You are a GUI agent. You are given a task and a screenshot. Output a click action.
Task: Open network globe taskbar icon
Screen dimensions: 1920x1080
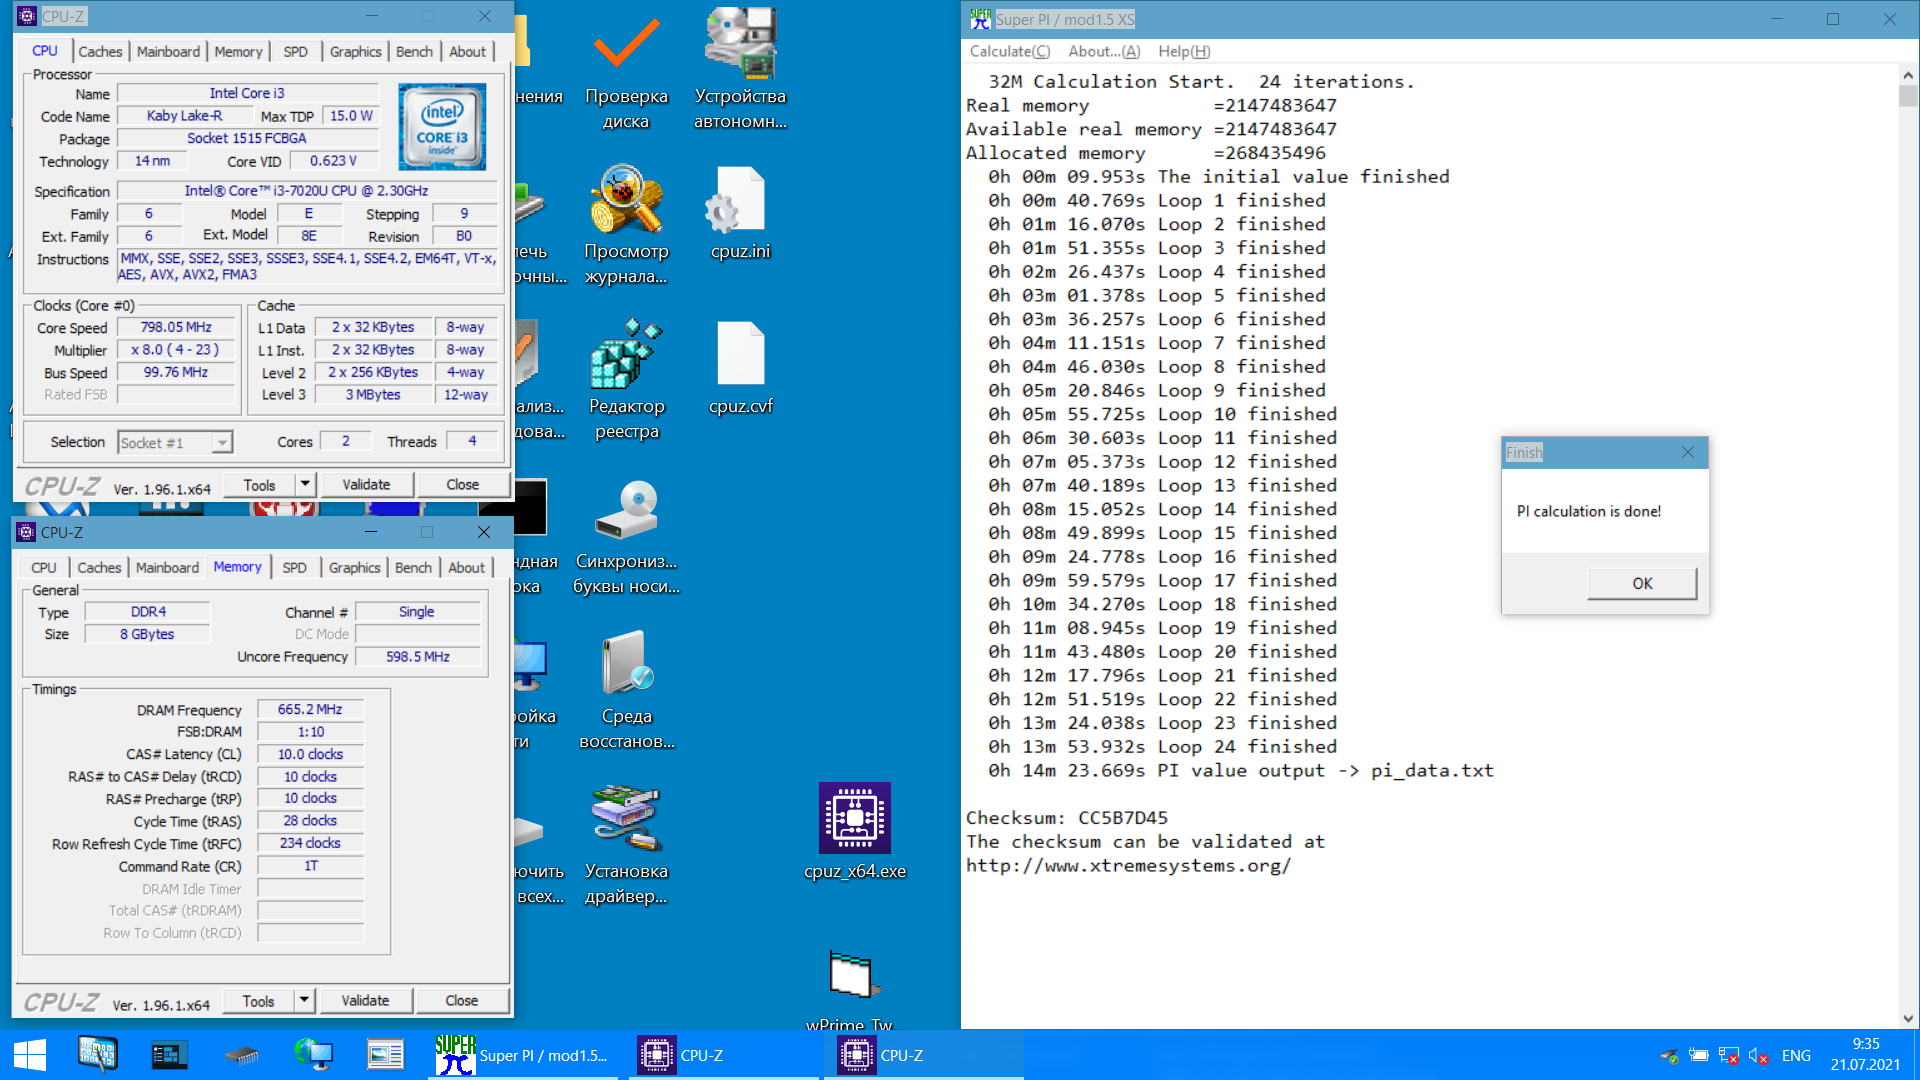pos(313,1055)
